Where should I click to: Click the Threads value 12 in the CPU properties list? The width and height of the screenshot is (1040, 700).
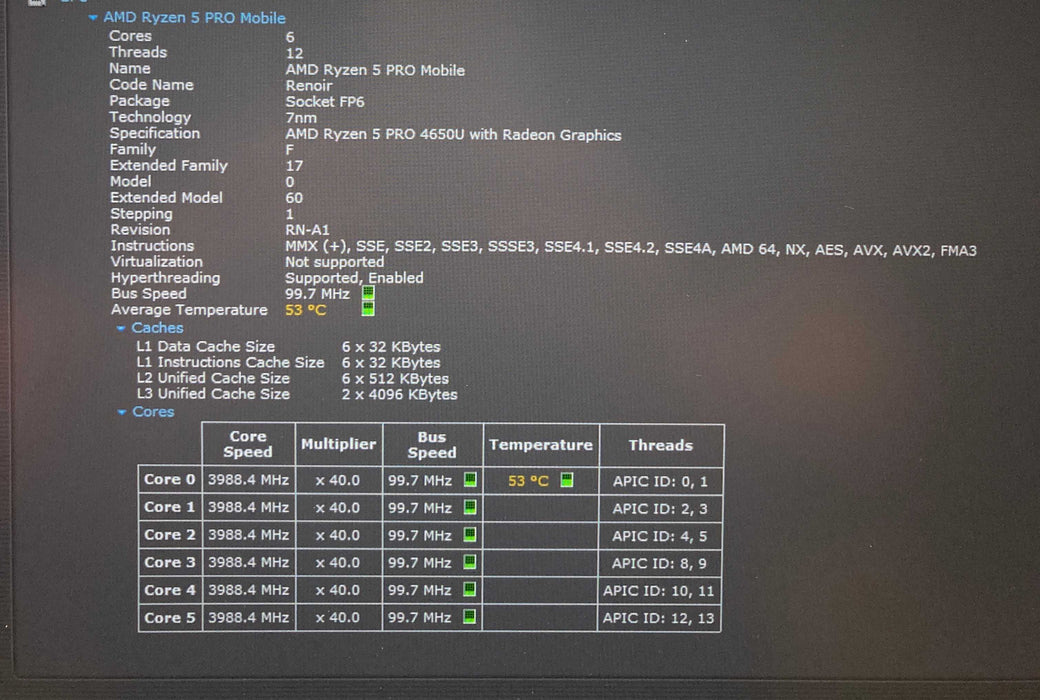(294, 53)
